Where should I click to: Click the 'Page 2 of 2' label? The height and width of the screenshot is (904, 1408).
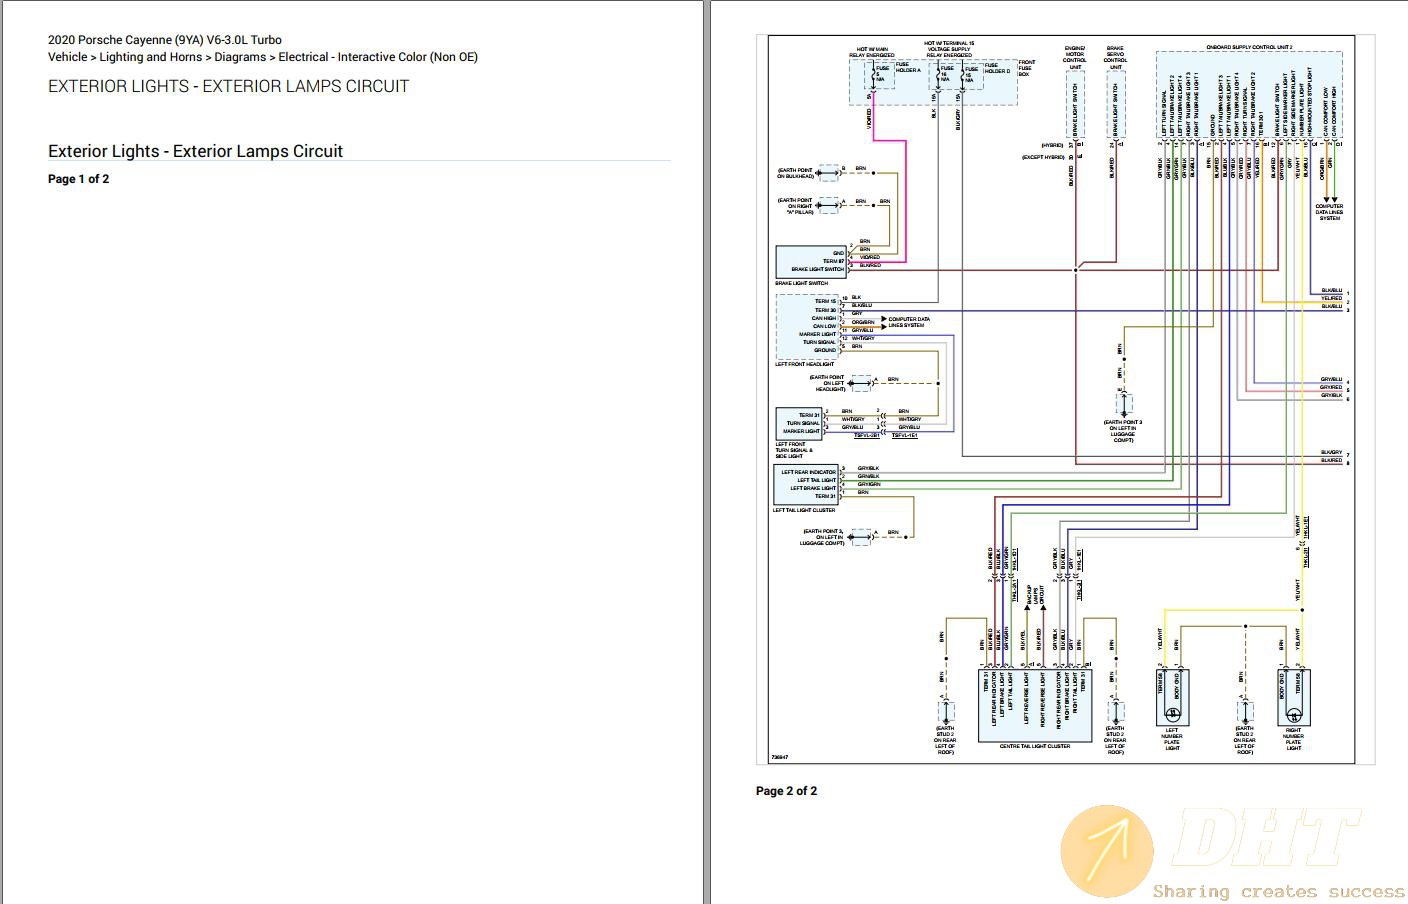[786, 791]
